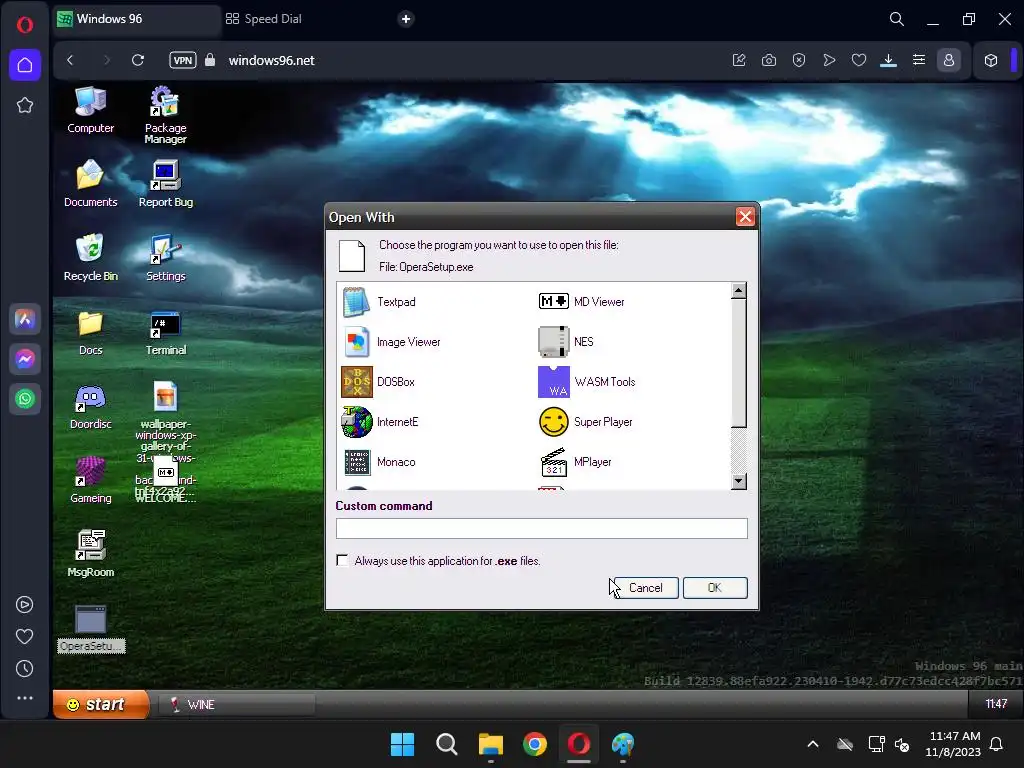Open a new browser tab
This screenshot has width=1024, height=768.
coord(406,19)
